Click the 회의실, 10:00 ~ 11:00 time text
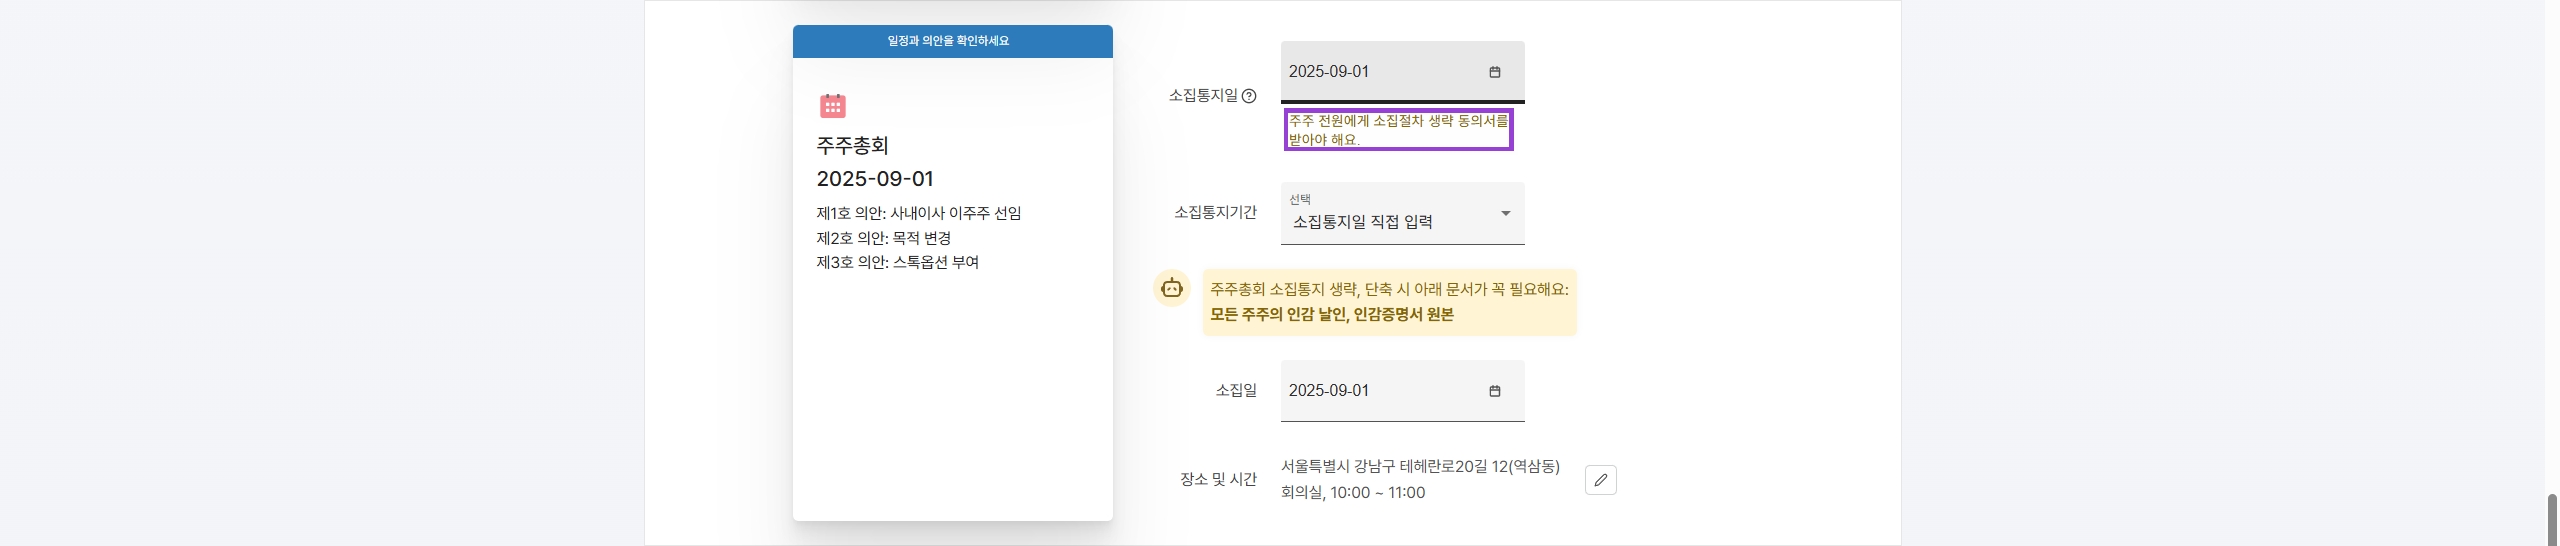The width and height of the screenshot is (2560, 546). coord(1353,492)
